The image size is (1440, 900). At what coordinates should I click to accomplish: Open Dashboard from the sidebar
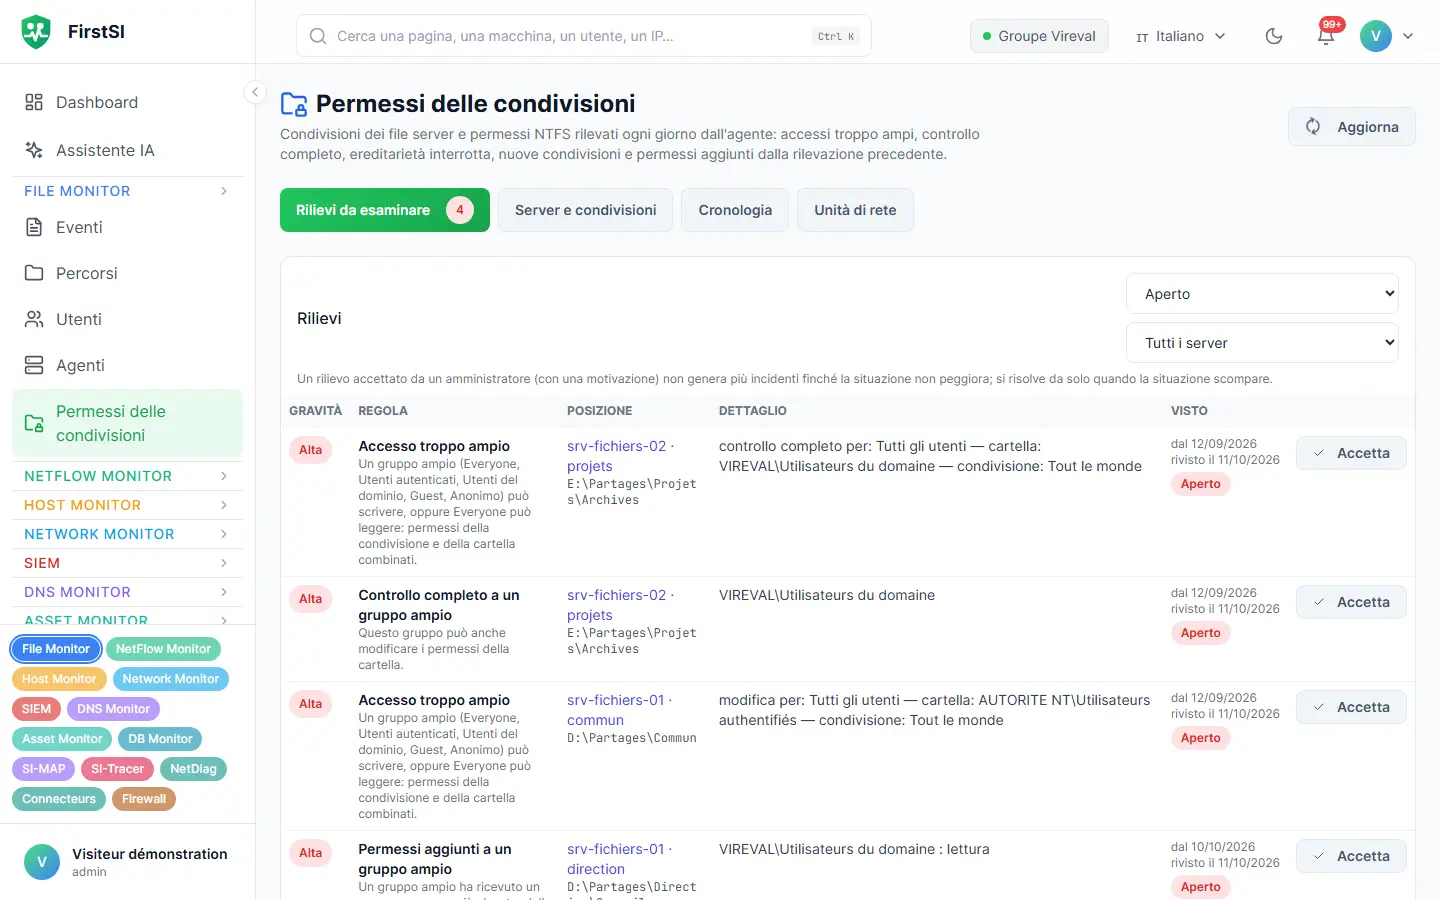[127, 102]
